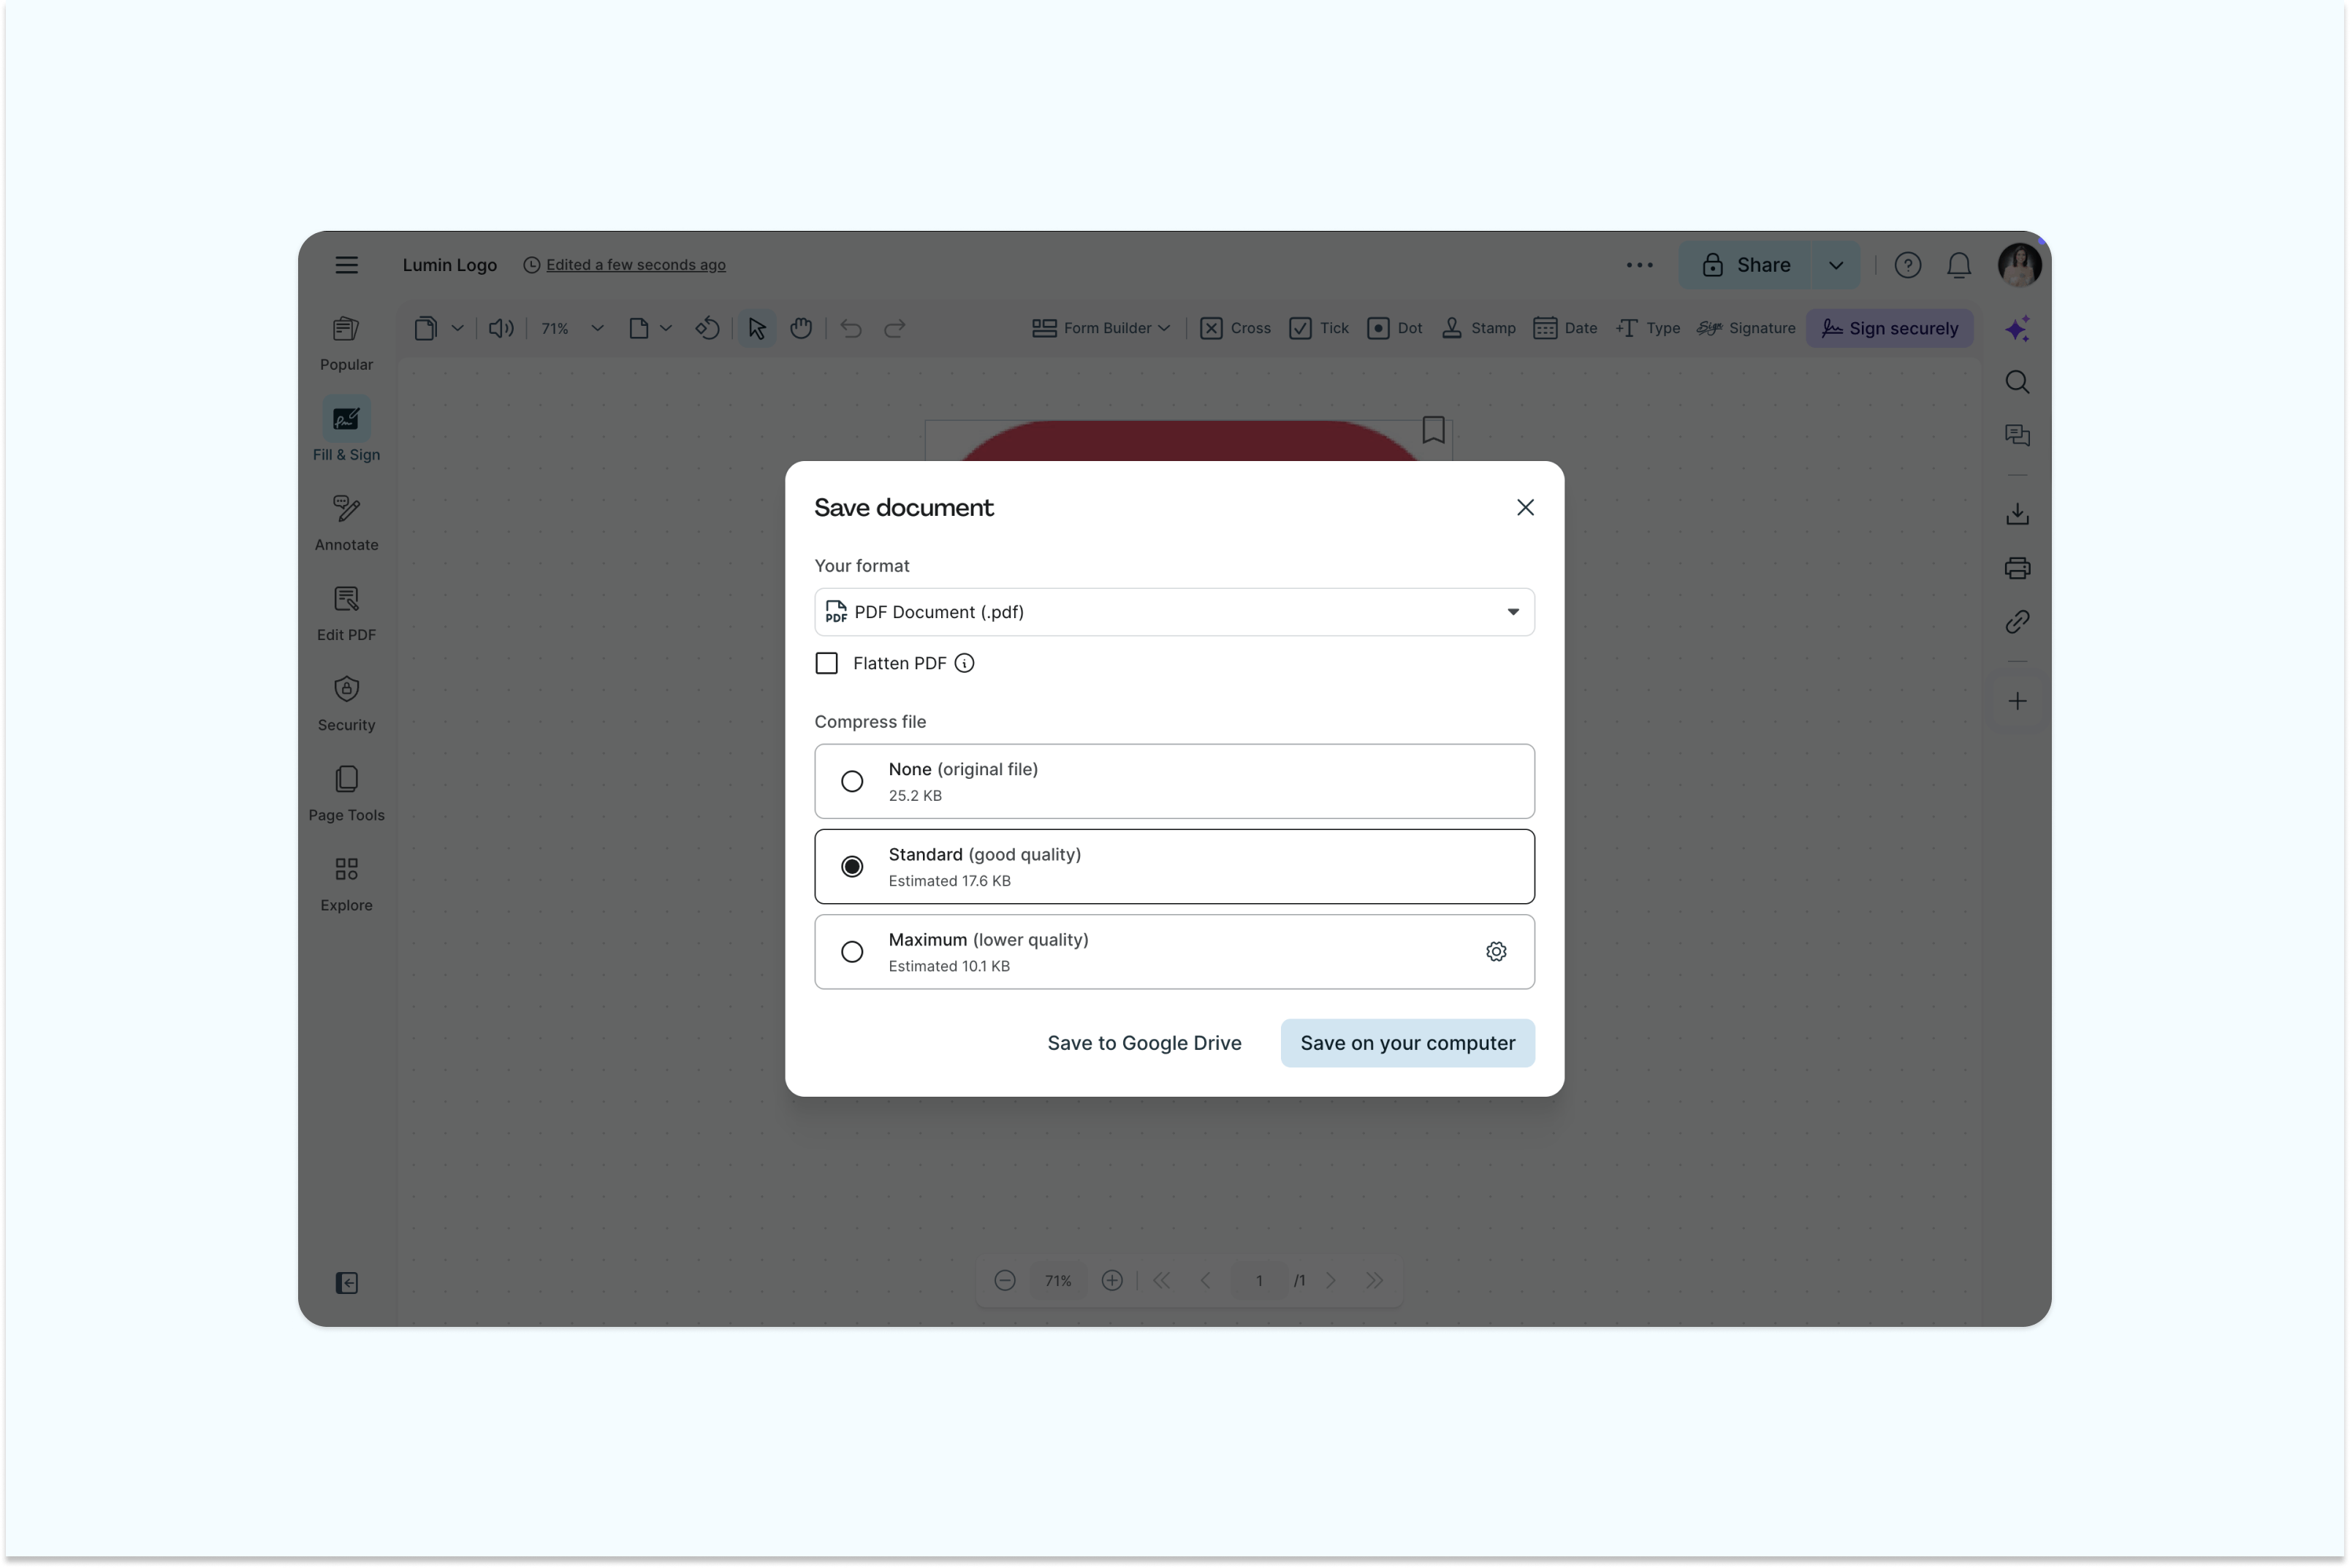Image resolution: width=2350 pixels, height=1568 pixels.
Task: Open Page Tools in the sidebar
Action: pyautogui.click(x=346, y=791)
